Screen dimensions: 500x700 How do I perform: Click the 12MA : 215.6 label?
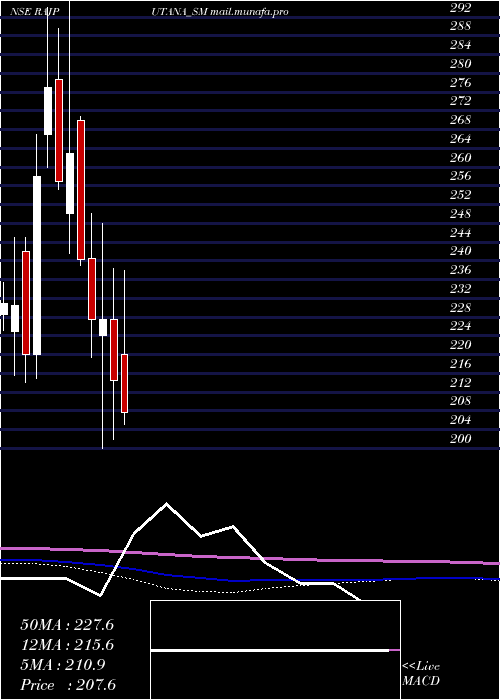(67, 645)
